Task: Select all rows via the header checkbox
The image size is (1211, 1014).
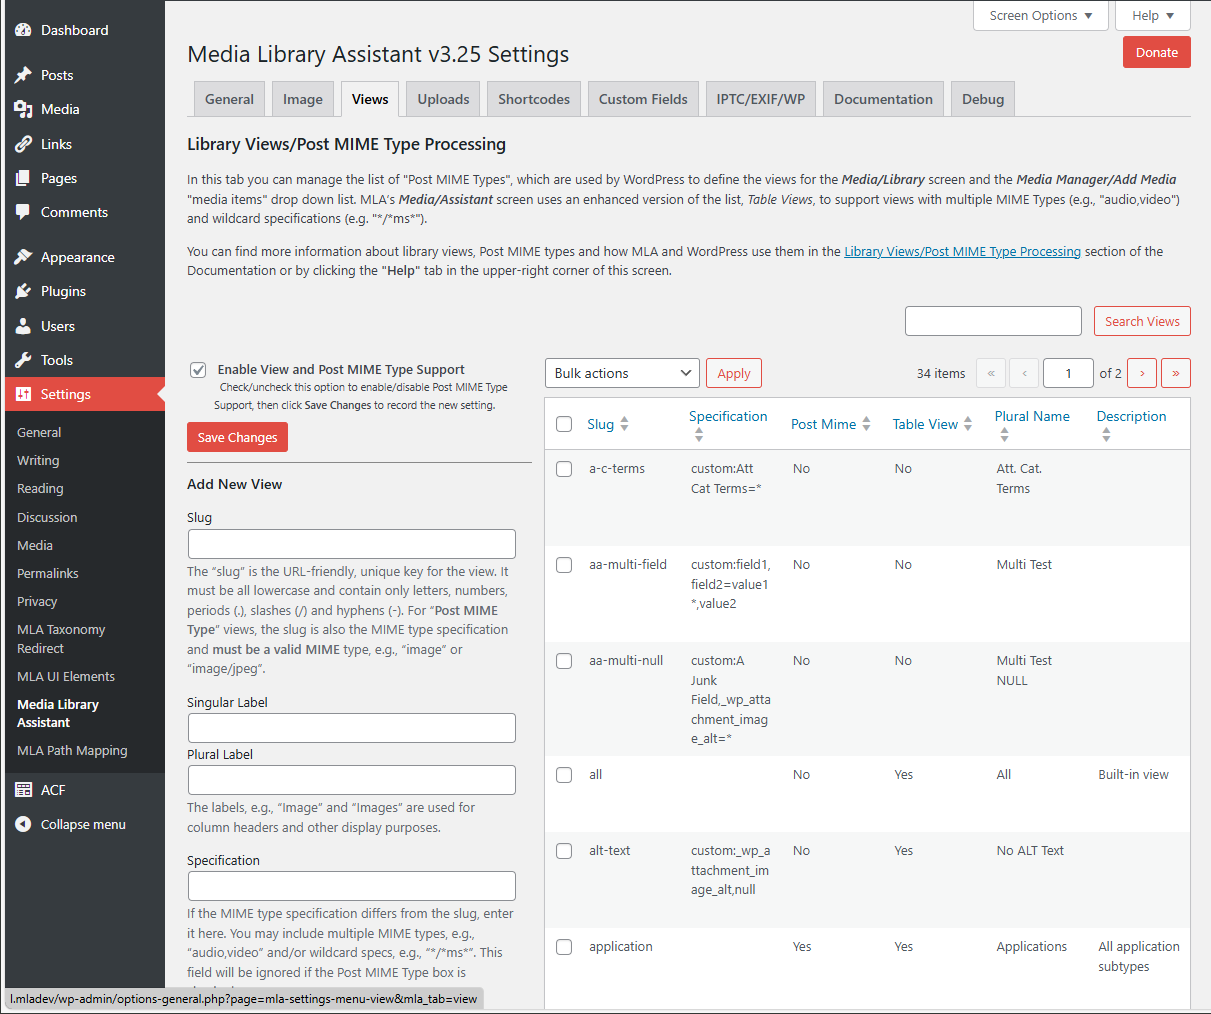Action: 563,423
